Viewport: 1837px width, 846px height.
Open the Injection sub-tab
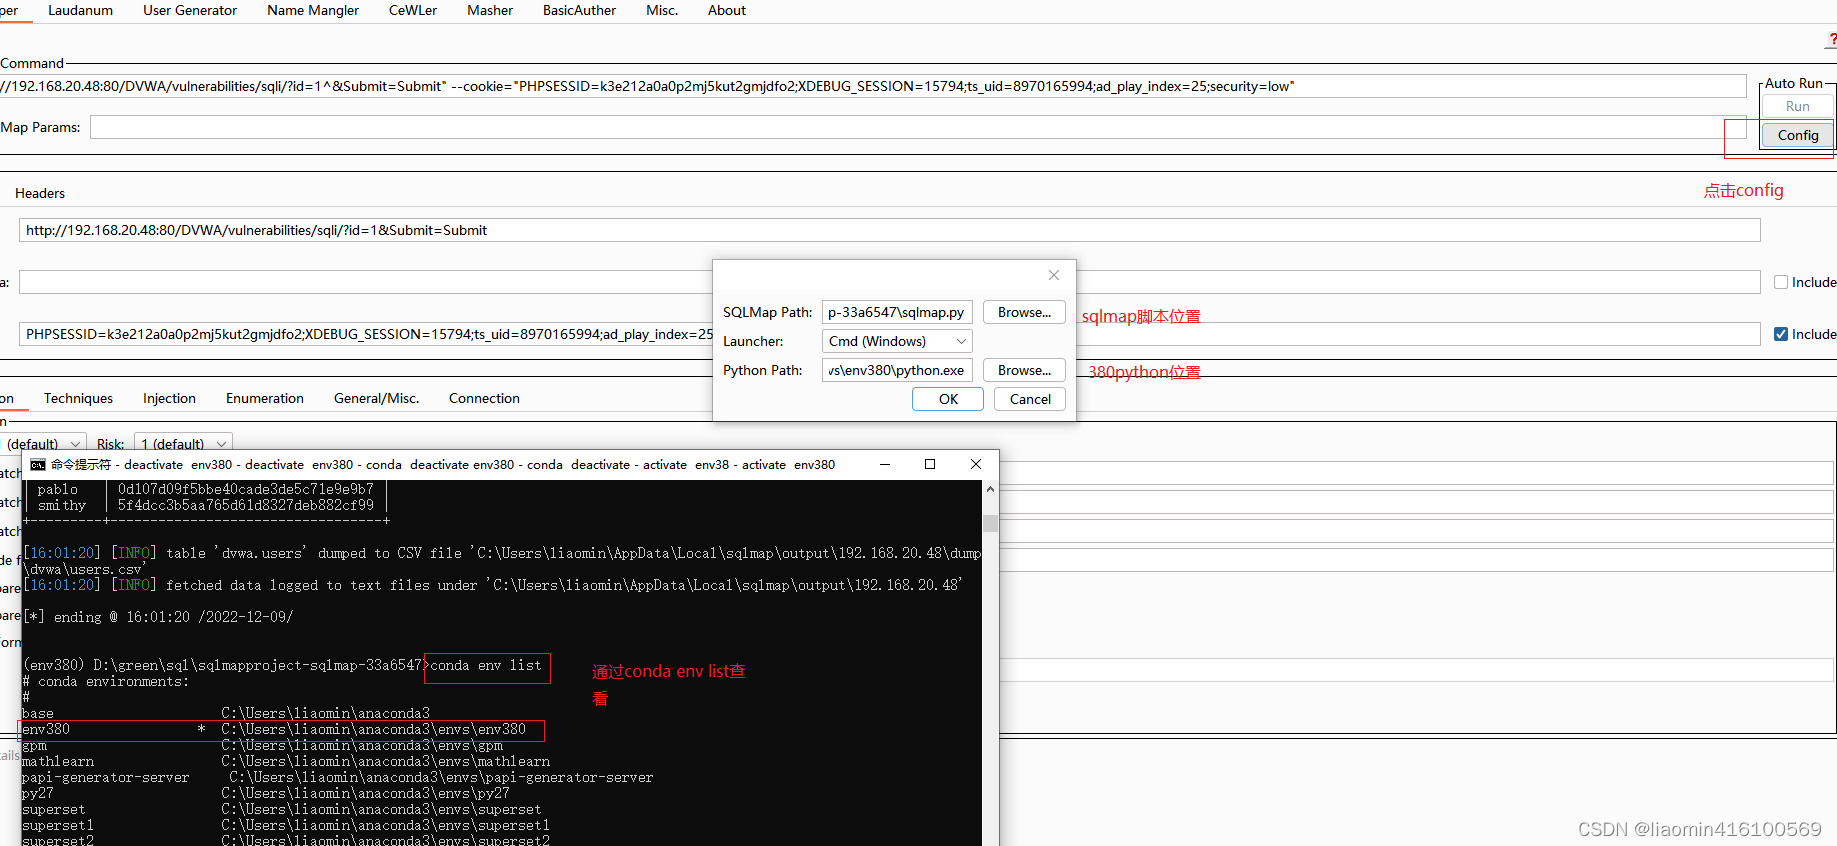pyautogui.click(x=169, y=398)
